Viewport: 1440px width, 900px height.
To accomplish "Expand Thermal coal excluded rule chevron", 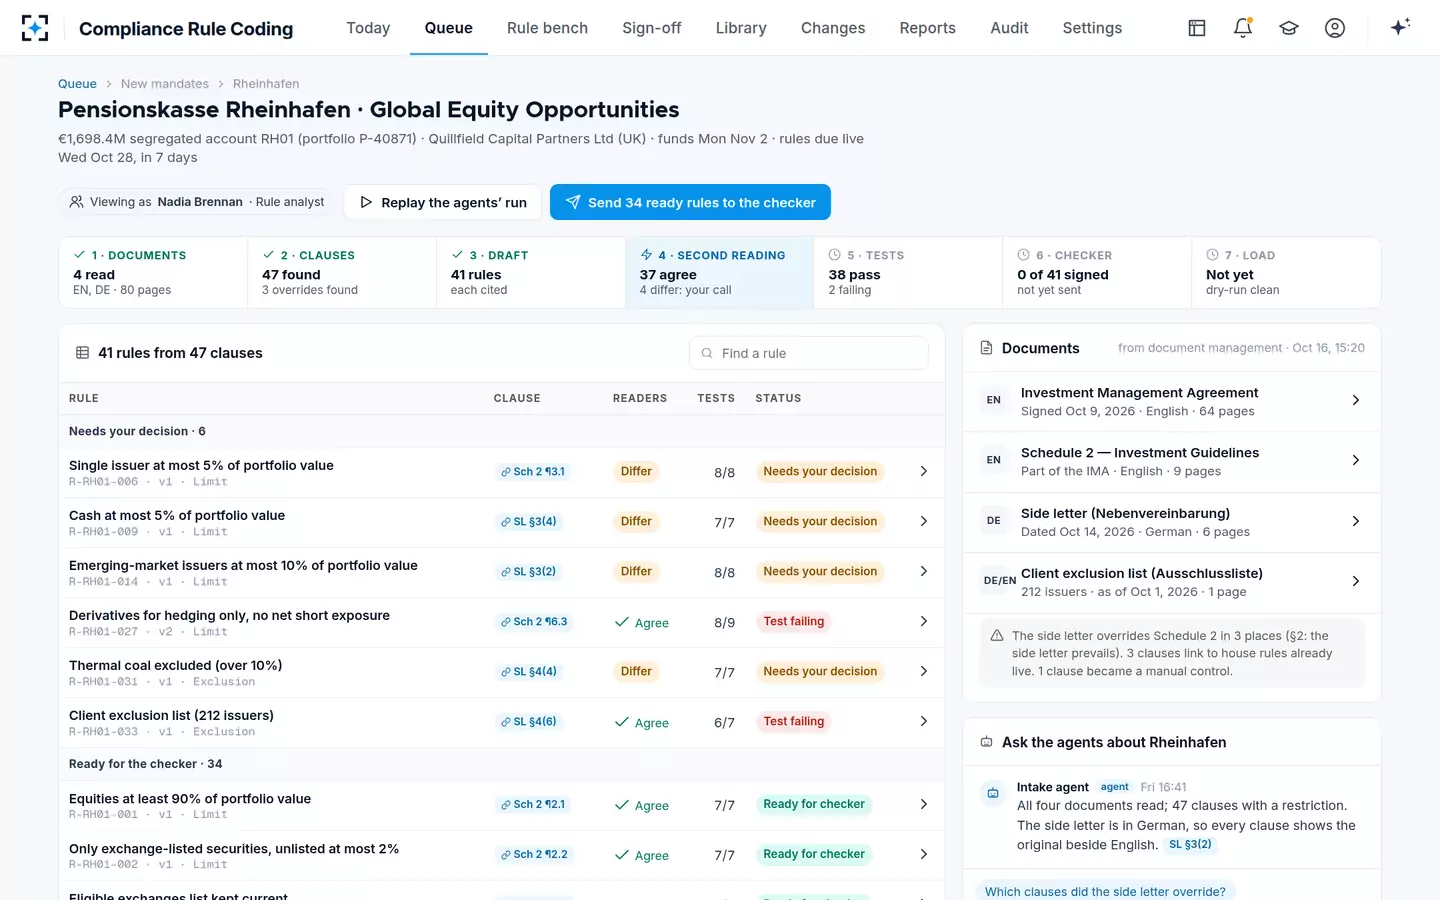I will pos(924,671).
